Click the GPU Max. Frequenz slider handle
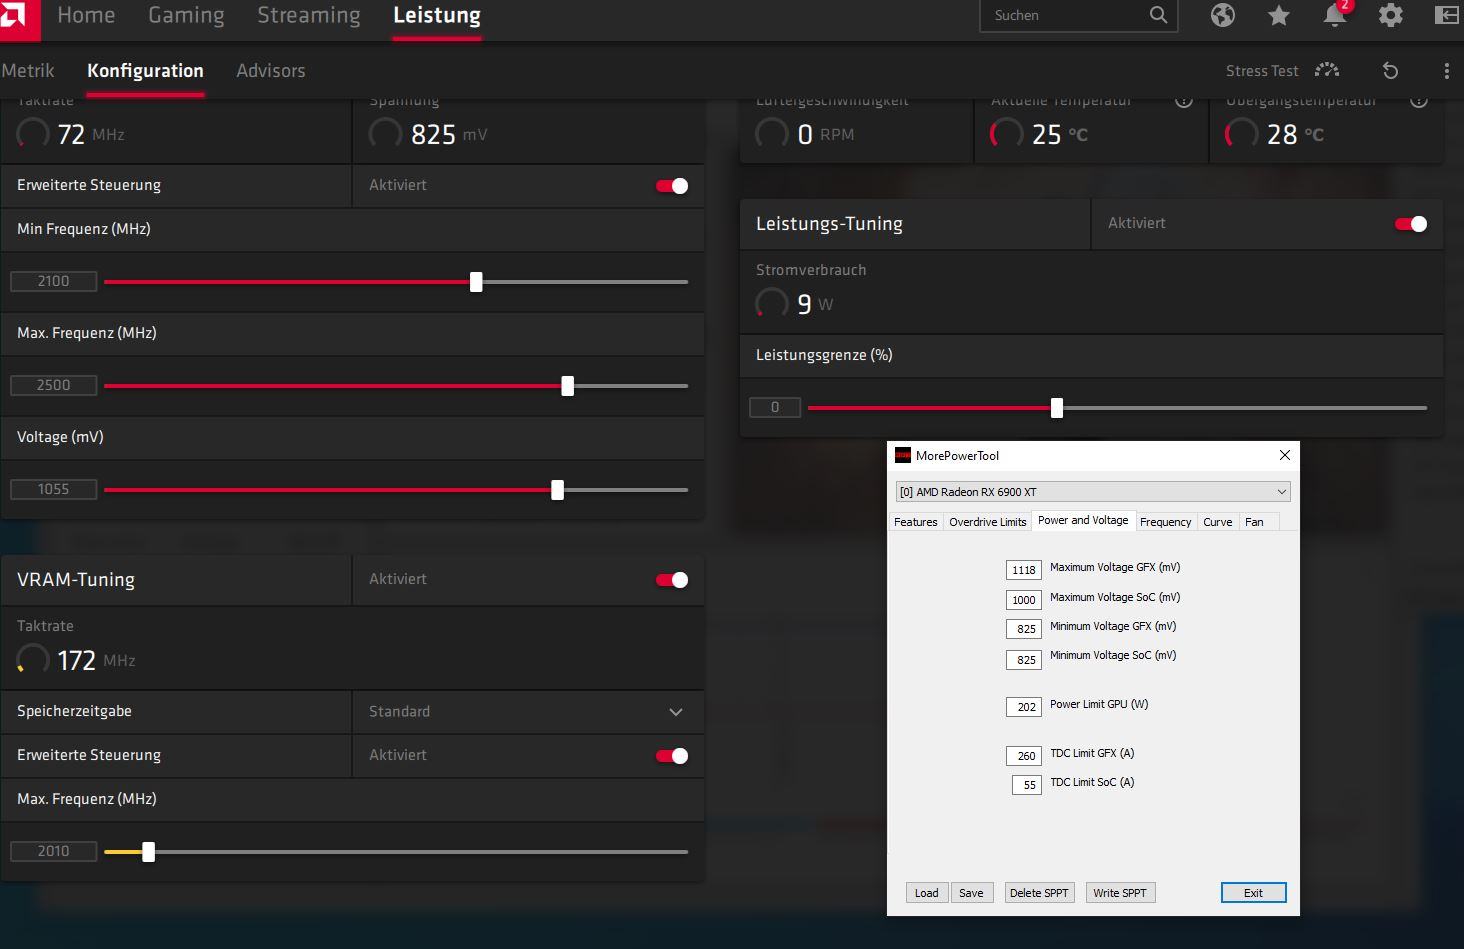 [567, 386]
